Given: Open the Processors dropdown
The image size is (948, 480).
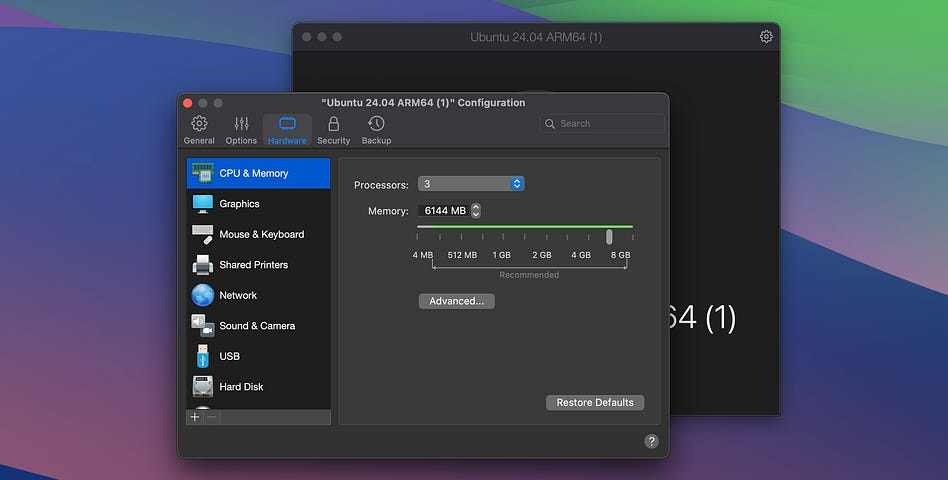Looking at the screenshot, I should 471,184.
